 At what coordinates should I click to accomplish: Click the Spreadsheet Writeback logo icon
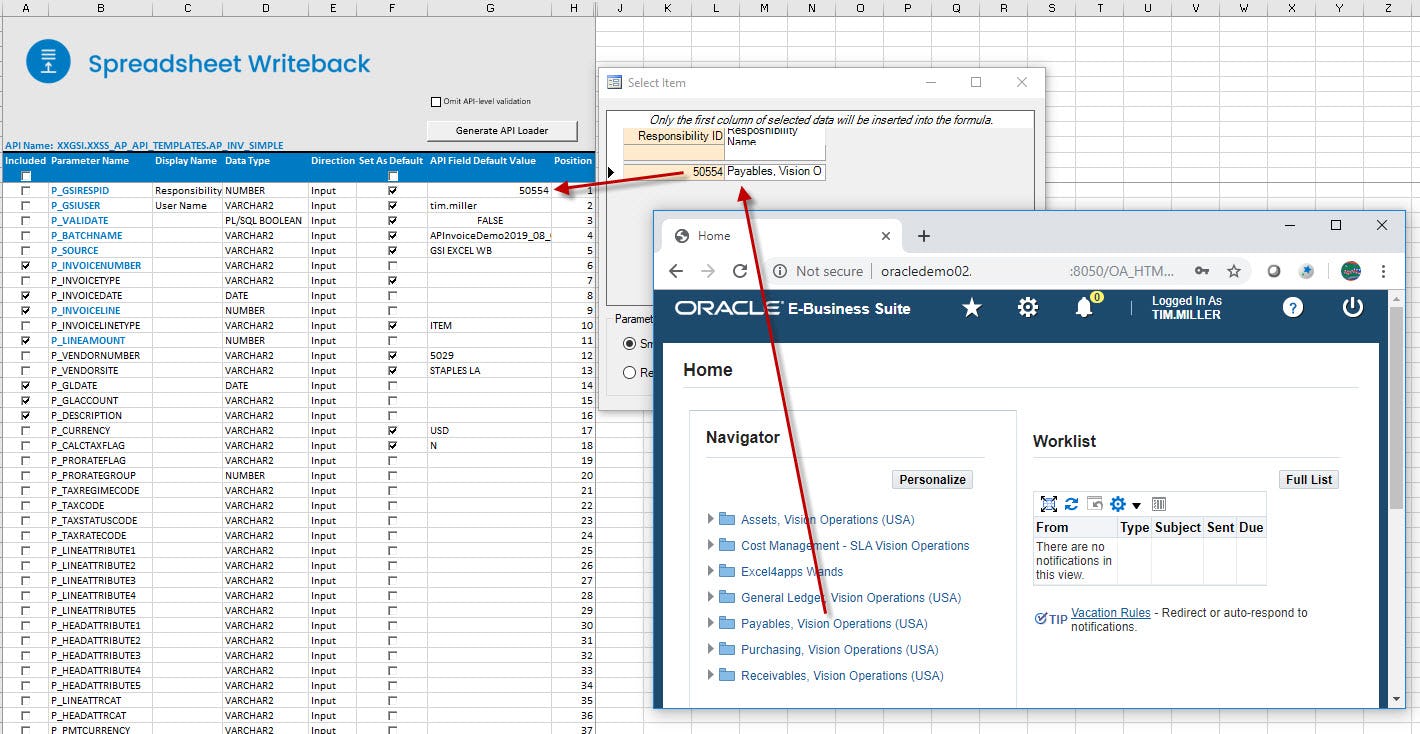coord(46,60)
